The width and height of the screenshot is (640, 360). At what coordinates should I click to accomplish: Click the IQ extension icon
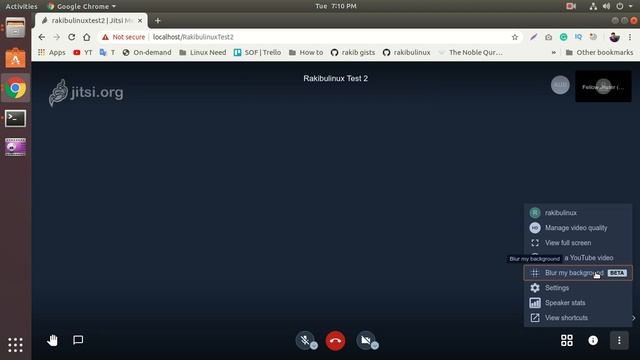(x=578, y=37)
